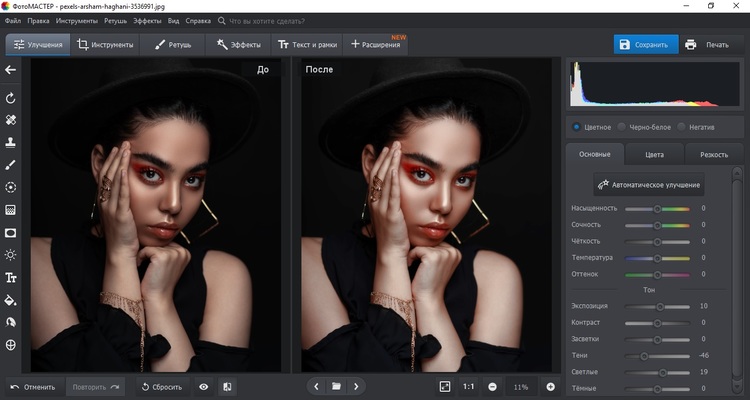Click the zoom out minus icon
750x400 pixels.
[493, 386]
